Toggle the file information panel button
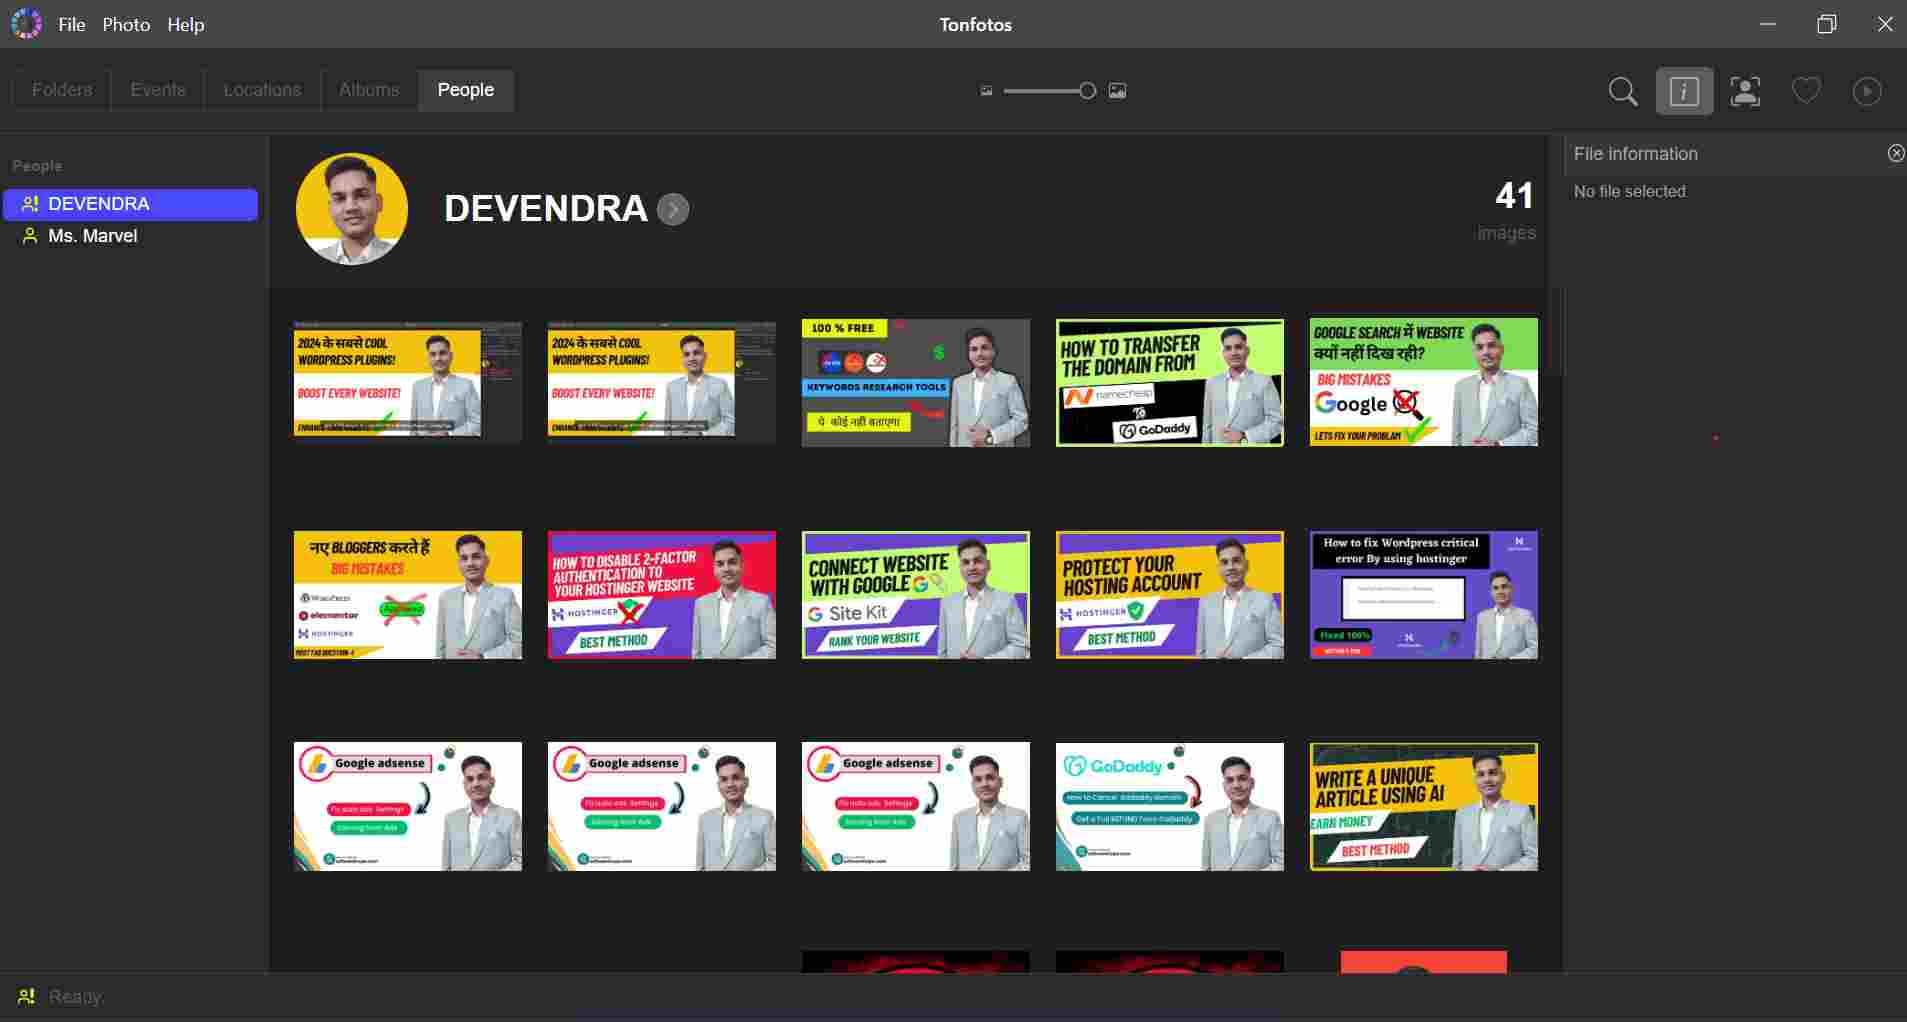Screen dimensions: 1907x1022 coord(1684,91)
